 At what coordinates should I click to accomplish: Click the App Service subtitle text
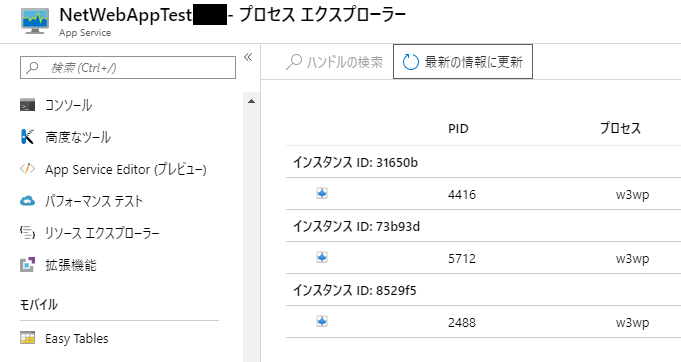coord(85,33)
